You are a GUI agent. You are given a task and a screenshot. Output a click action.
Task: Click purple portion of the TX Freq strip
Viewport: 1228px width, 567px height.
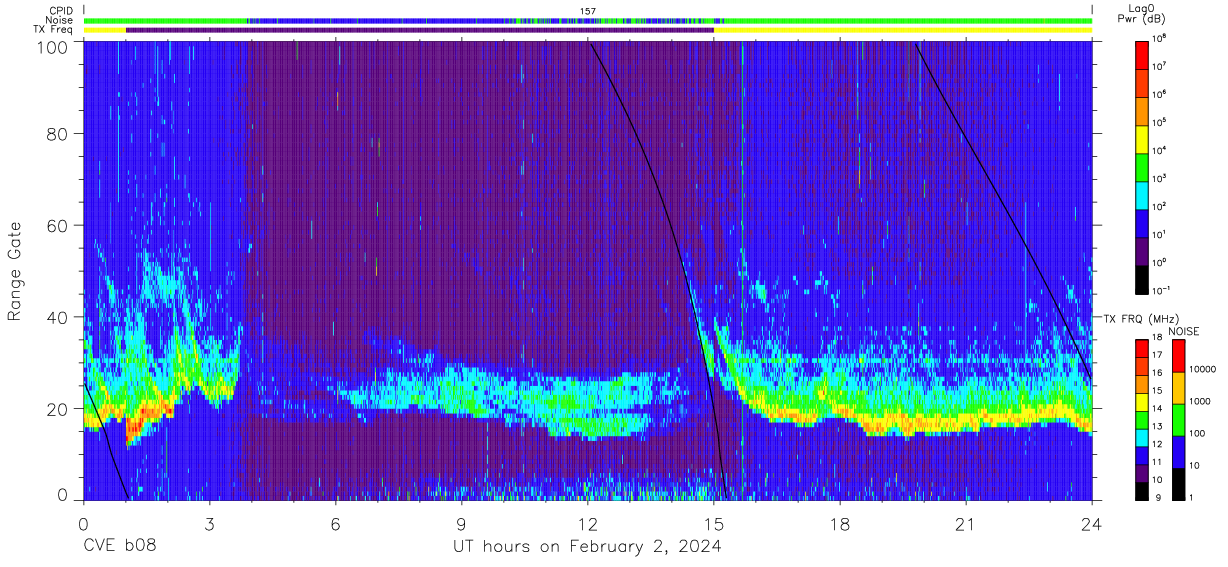point(420,30)
